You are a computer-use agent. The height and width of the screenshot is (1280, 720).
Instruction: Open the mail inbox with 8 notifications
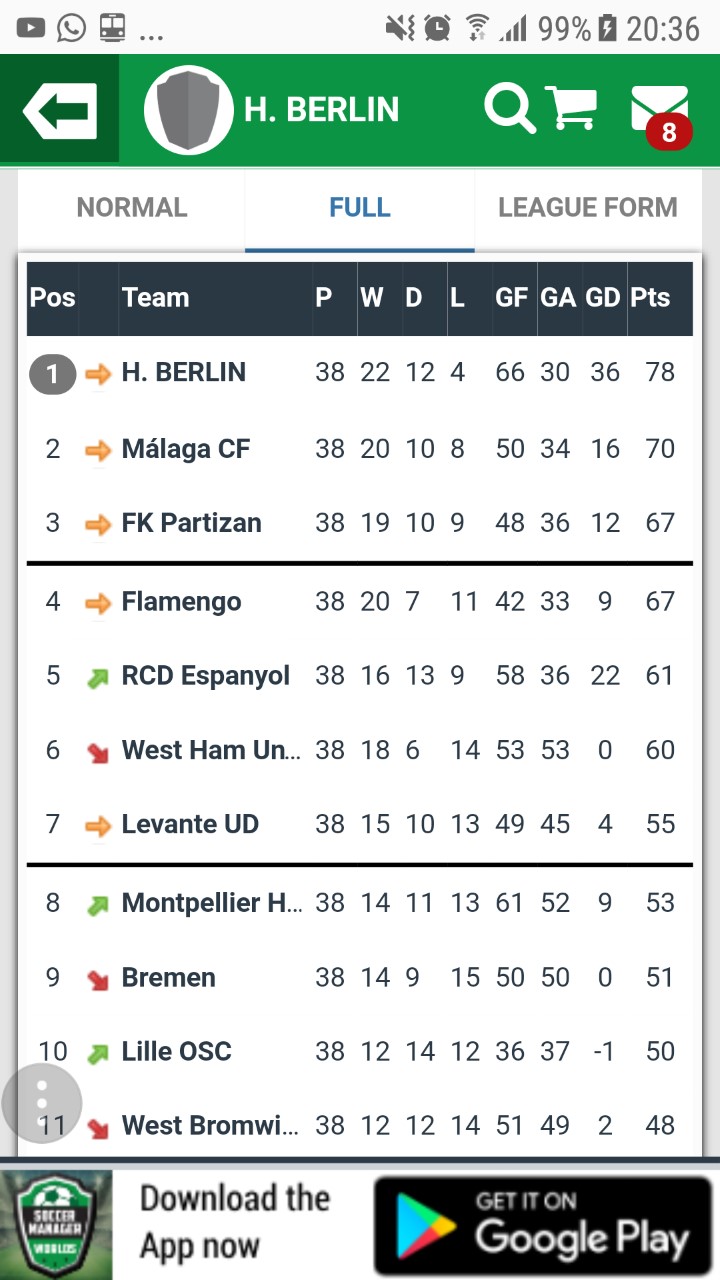click(x=660, y=111)
